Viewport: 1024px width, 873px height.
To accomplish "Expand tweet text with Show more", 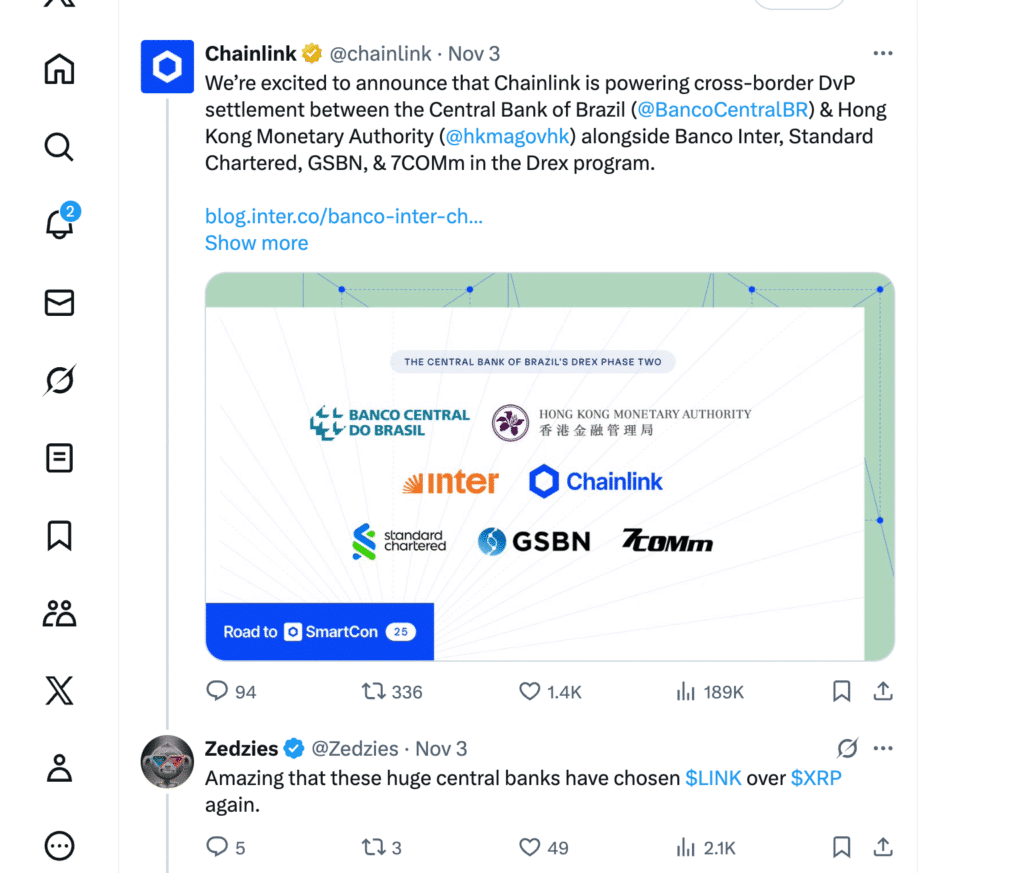I will tap(256, 243).
